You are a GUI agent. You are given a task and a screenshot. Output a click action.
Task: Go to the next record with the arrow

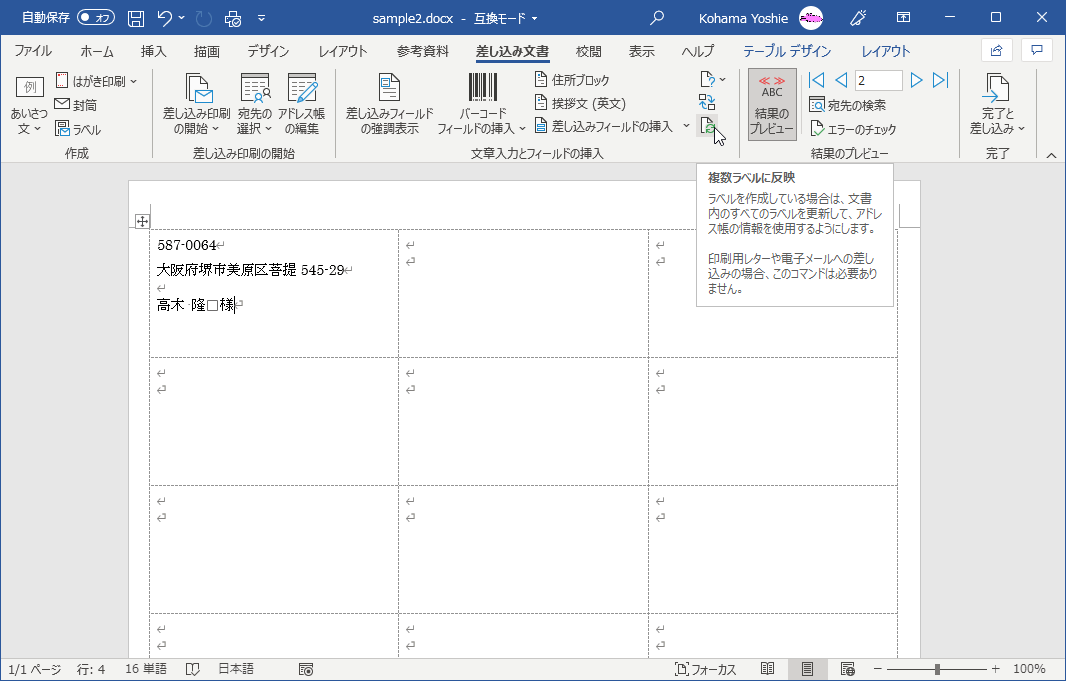(916, 80)
